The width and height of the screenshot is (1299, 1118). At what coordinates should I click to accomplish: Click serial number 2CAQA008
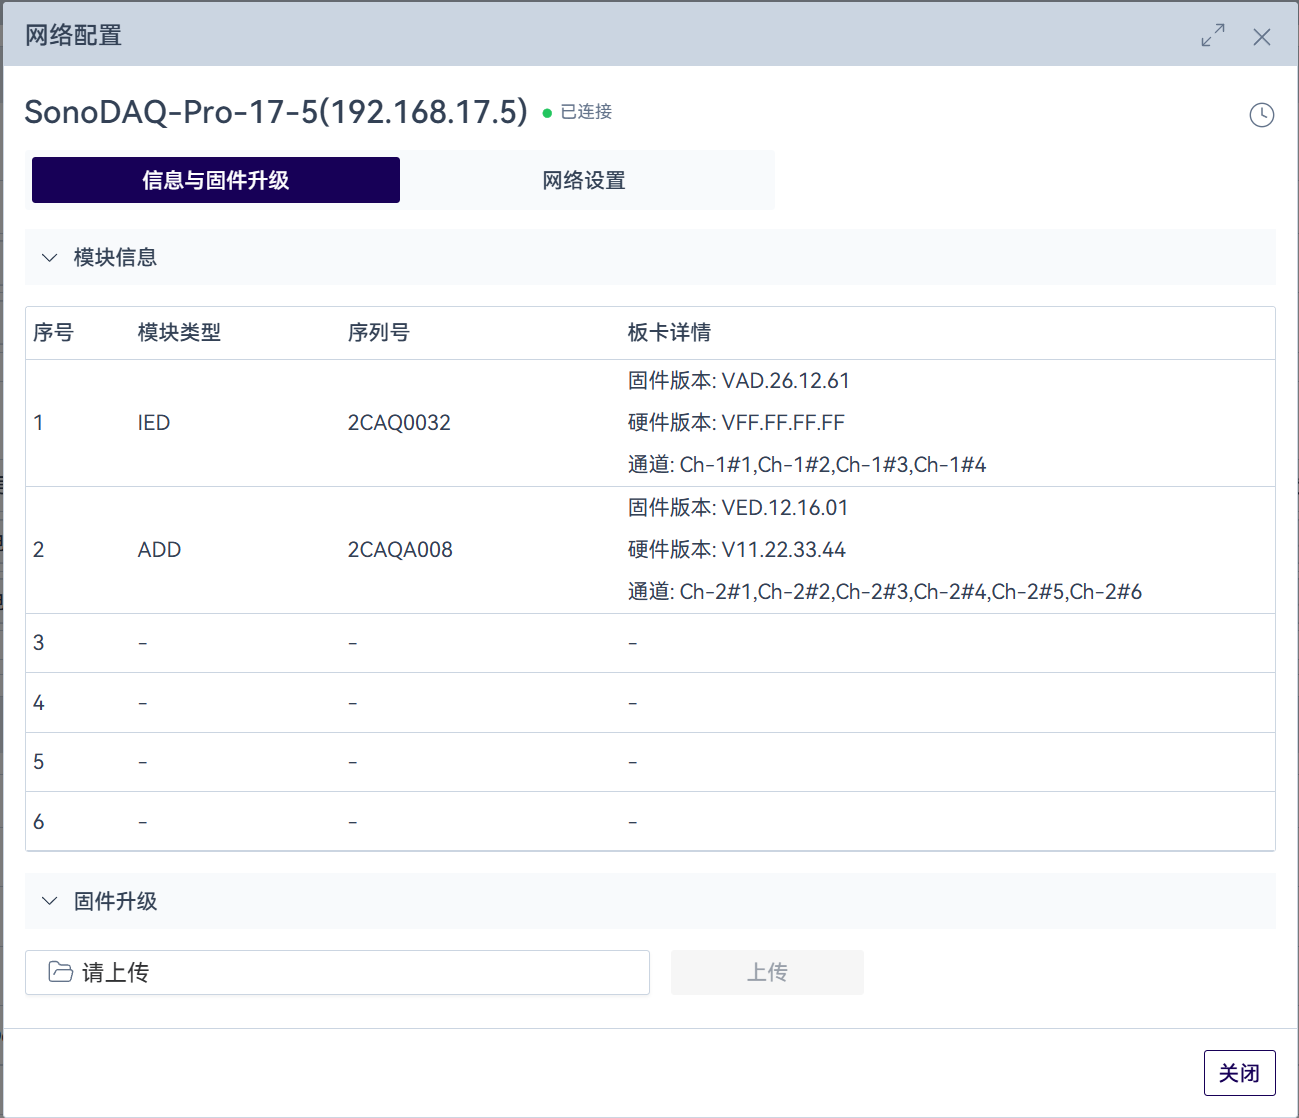click(400, 550)
